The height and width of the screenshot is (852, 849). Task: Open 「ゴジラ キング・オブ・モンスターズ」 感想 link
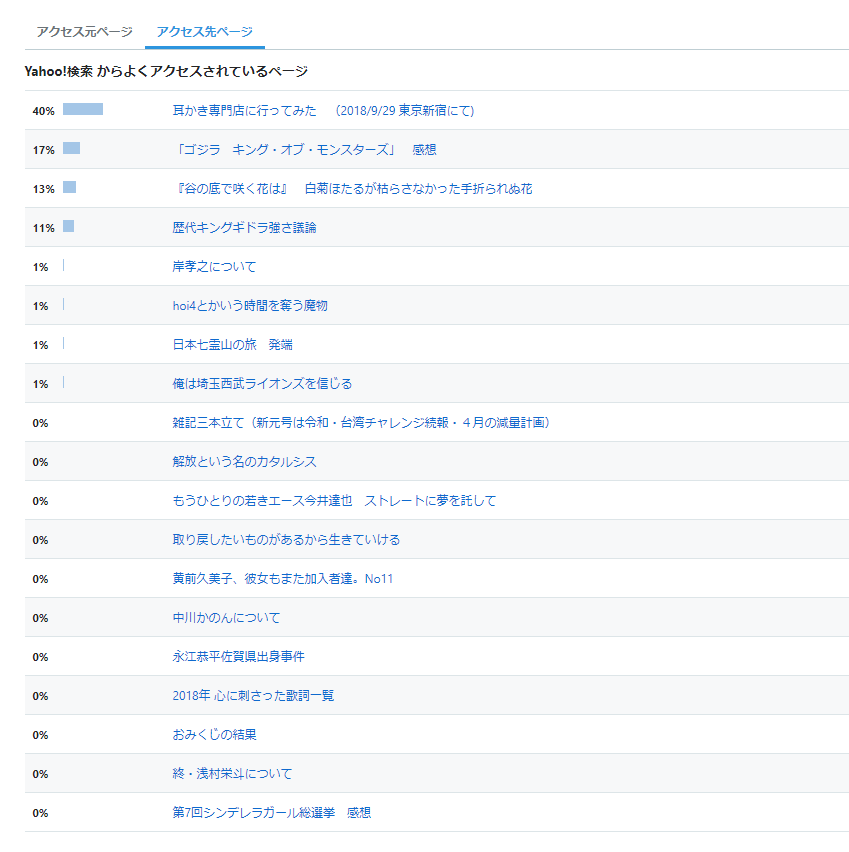304,150
